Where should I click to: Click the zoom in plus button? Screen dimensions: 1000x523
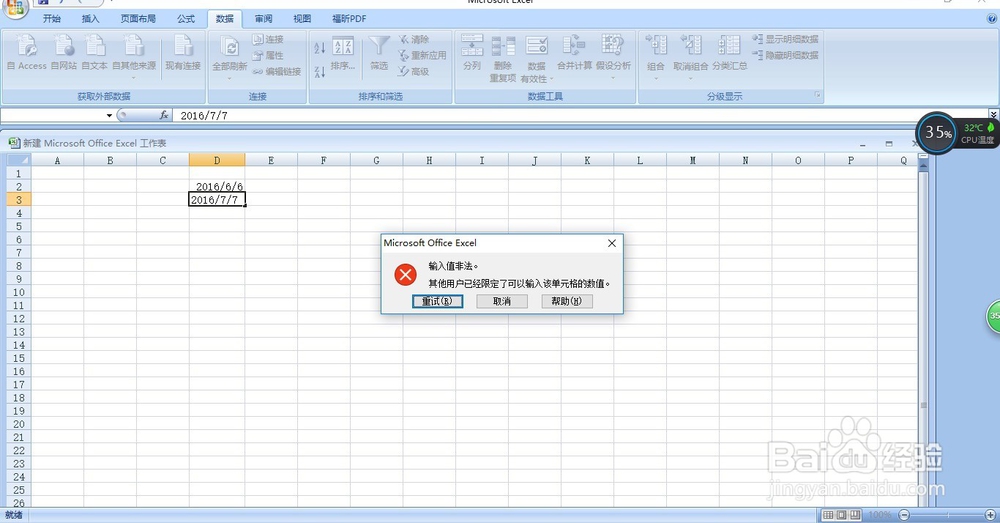coord(990,515)
